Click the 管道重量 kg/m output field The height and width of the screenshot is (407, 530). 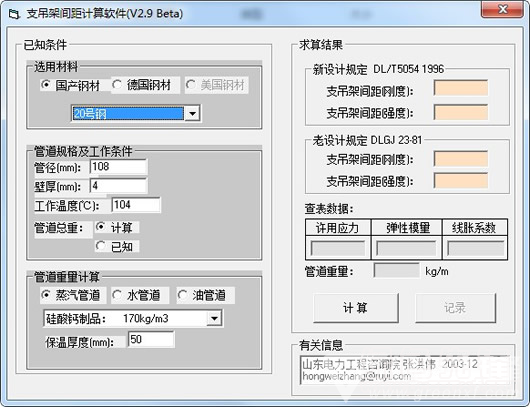(x=396, y=270)
